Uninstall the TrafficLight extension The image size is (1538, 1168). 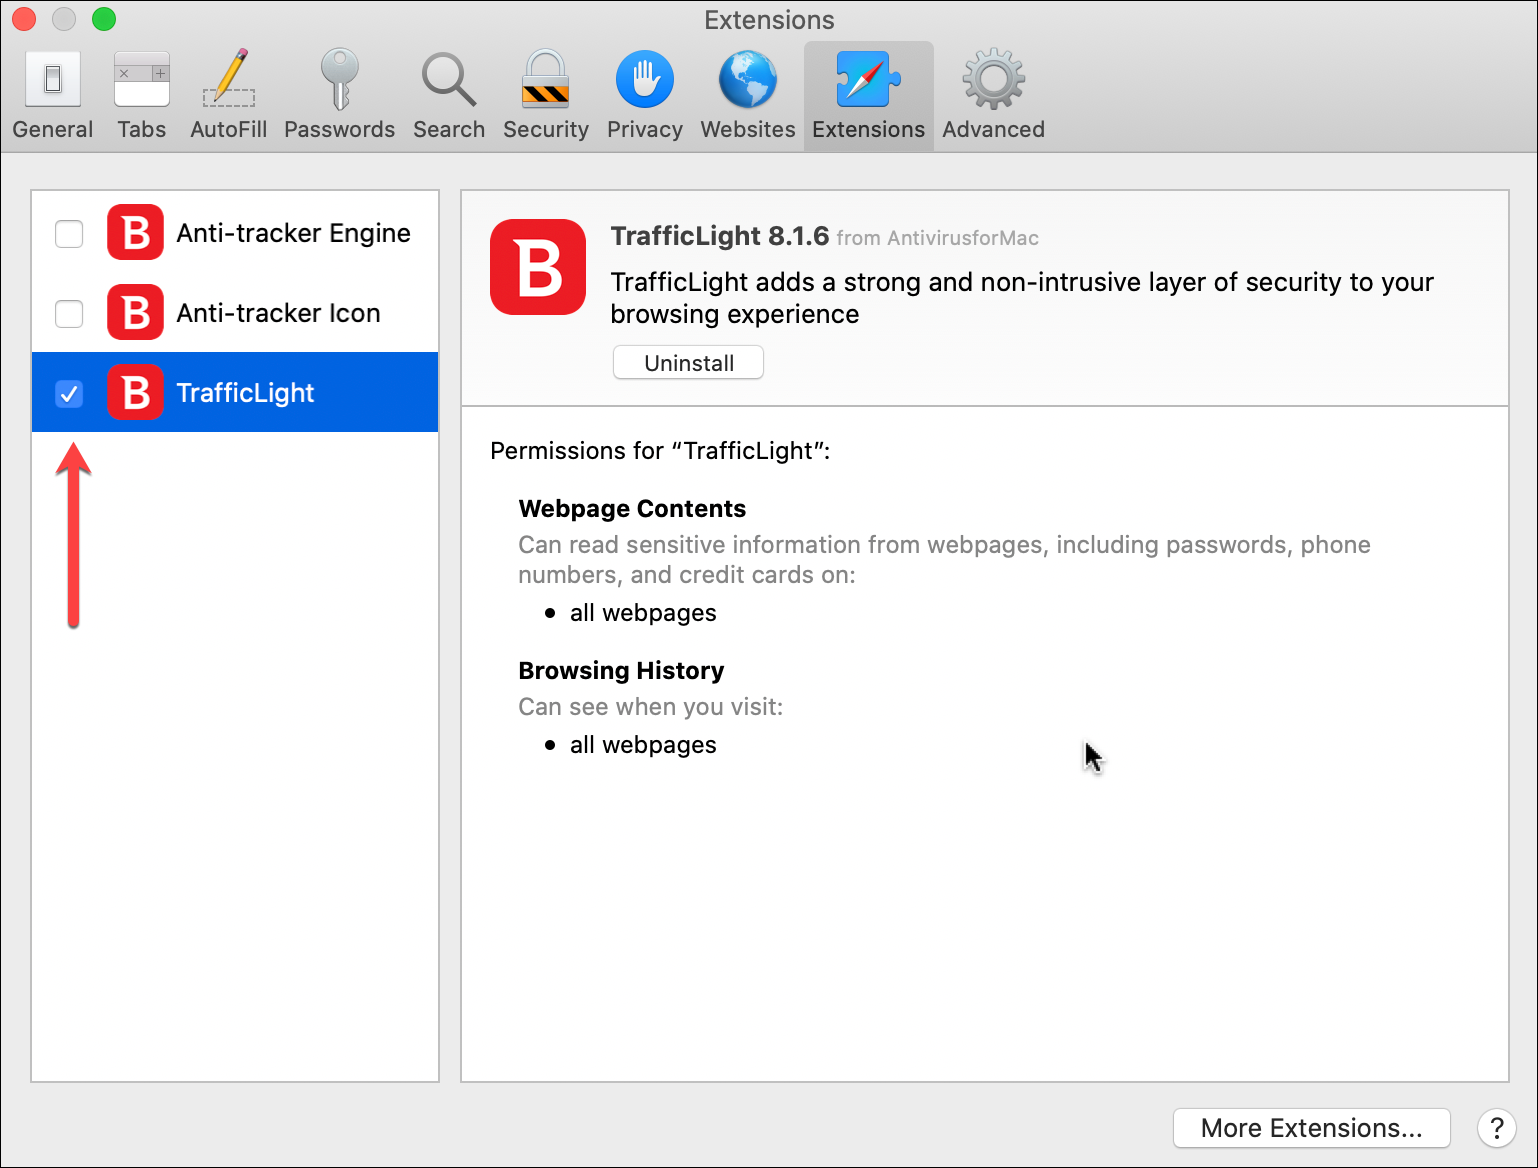click(687, 362)
